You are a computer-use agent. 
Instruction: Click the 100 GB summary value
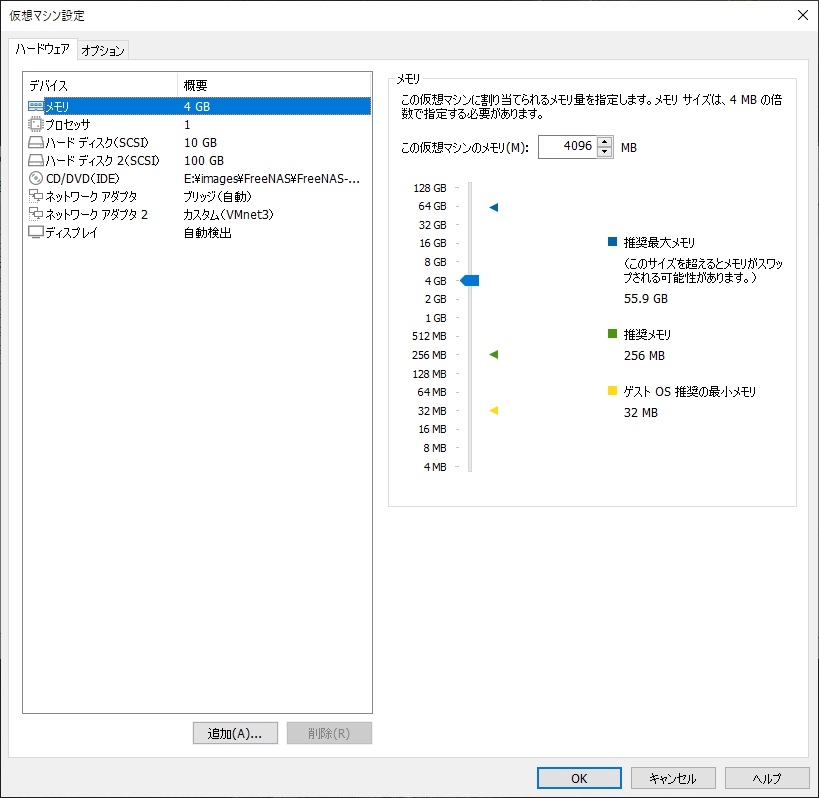coord(204,160)
